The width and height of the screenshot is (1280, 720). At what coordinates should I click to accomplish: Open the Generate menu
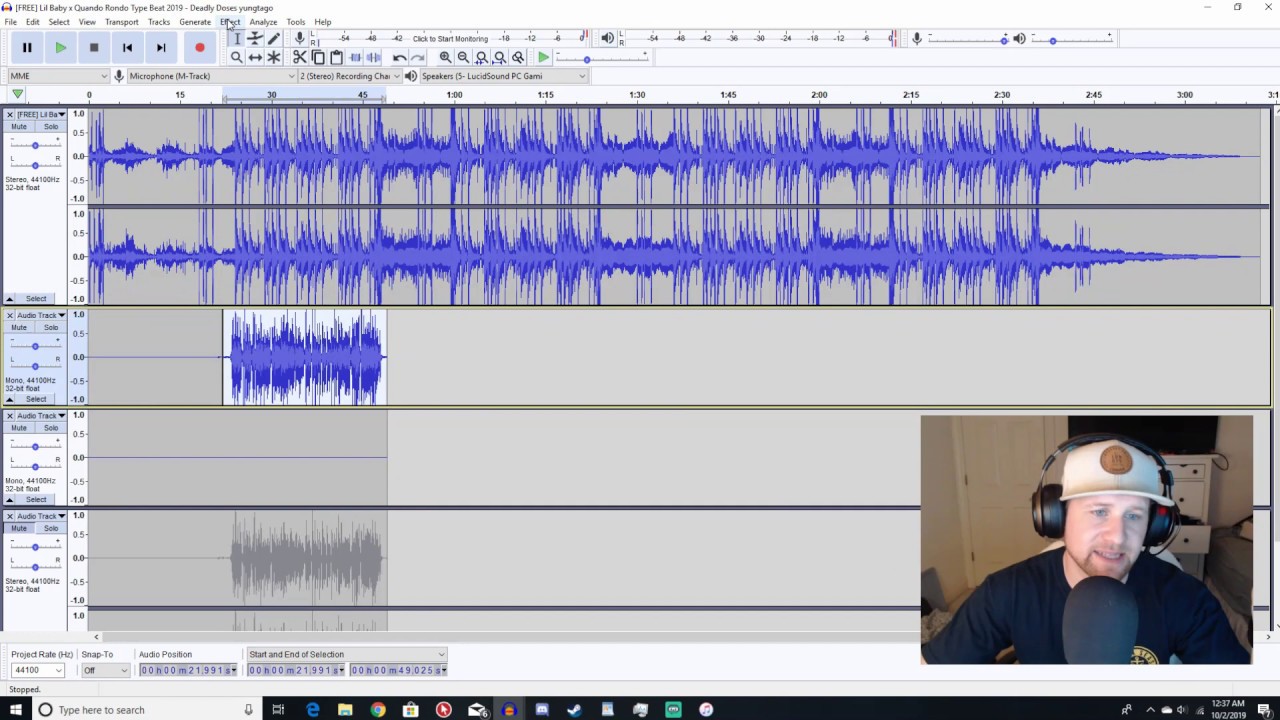(x=195, y=22)
